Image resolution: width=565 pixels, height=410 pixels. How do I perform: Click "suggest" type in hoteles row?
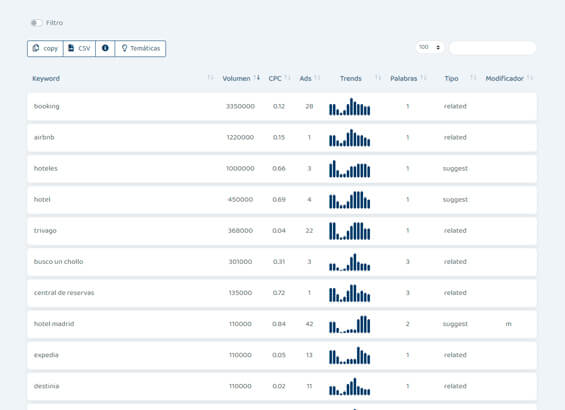[x=455, y=168]
